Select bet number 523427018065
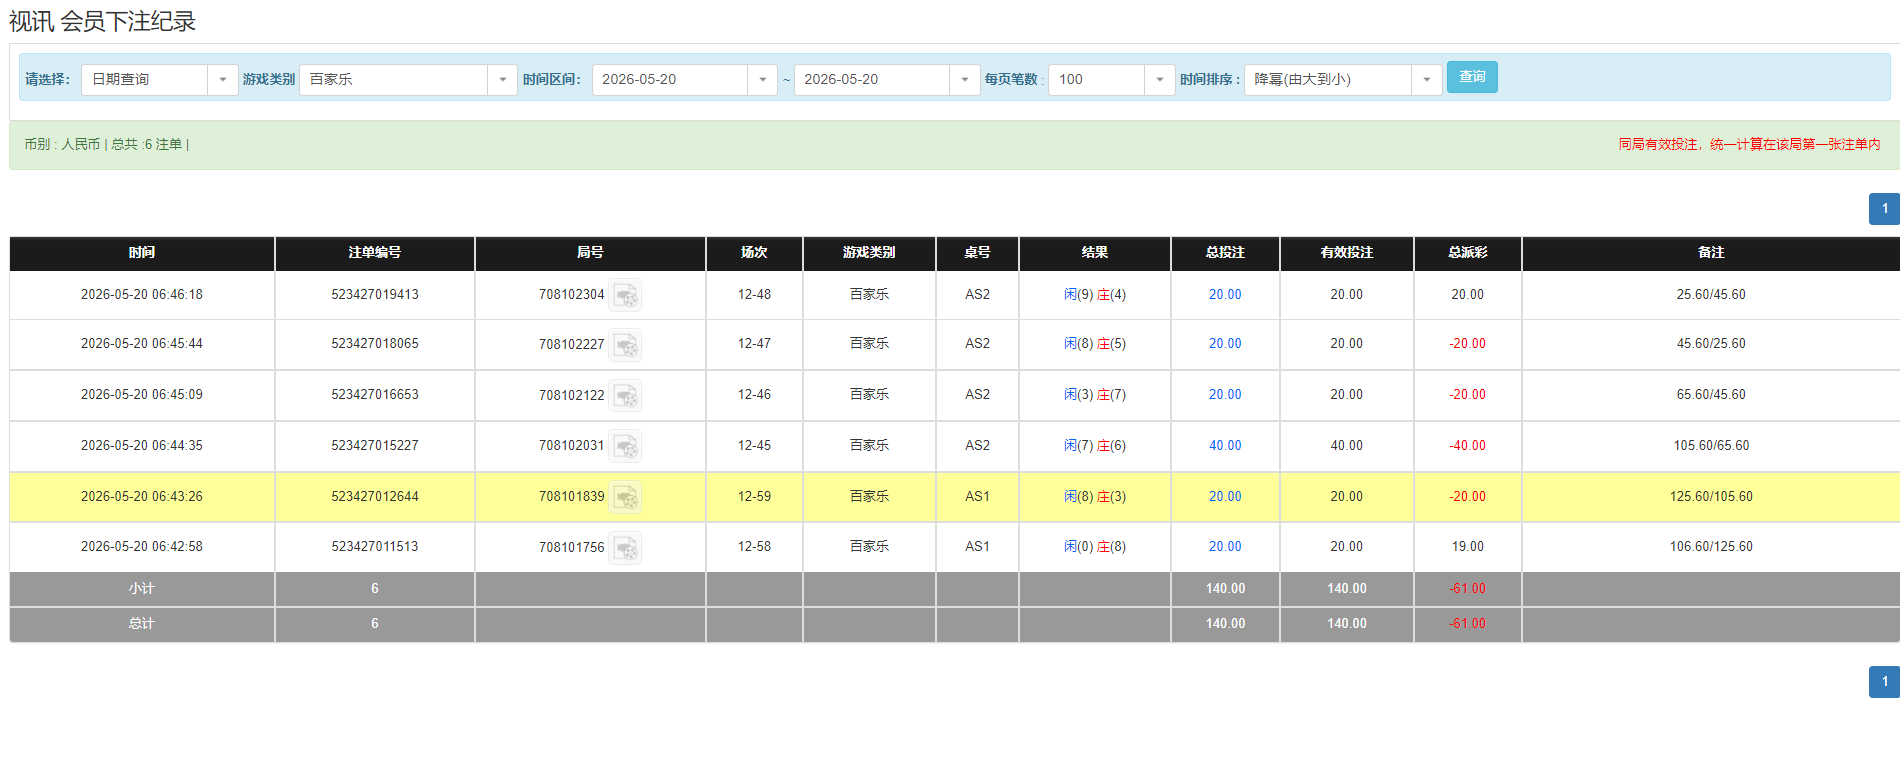Screen dimensions: 1900x769 (375, 344)
